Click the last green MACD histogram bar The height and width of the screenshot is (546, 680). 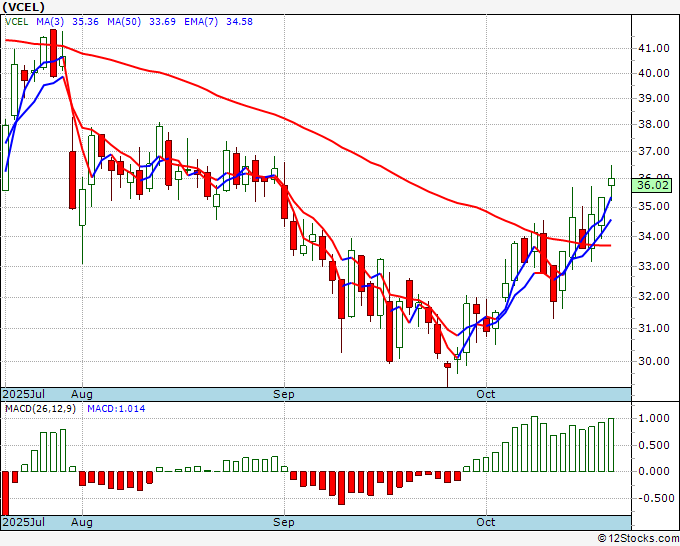coord(611,445)
